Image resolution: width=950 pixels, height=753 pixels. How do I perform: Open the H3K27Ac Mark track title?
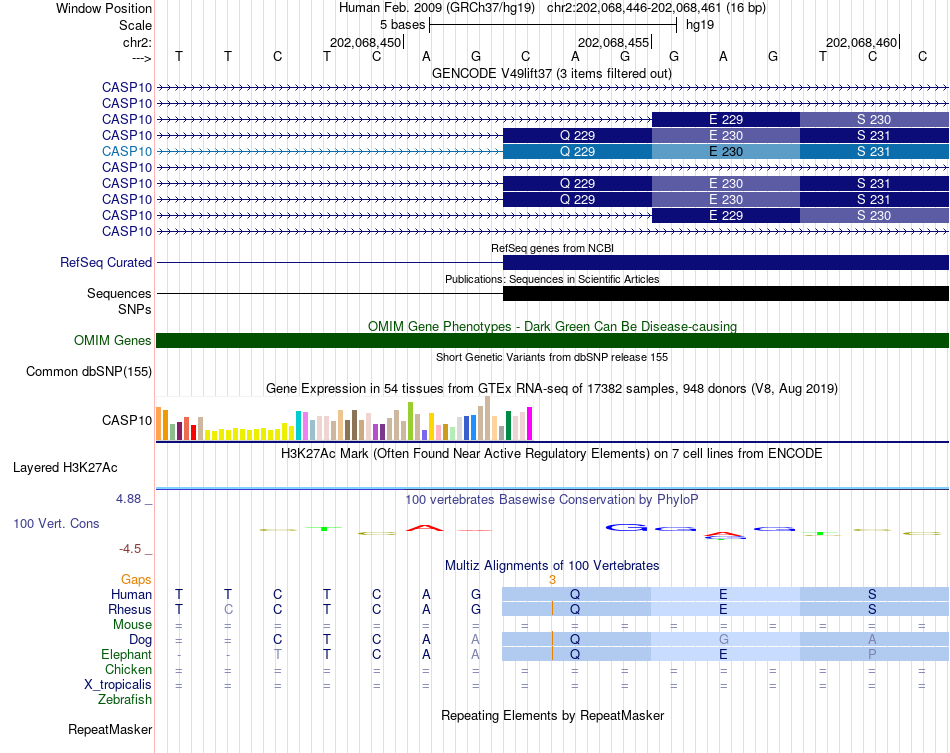click(552, 454)
